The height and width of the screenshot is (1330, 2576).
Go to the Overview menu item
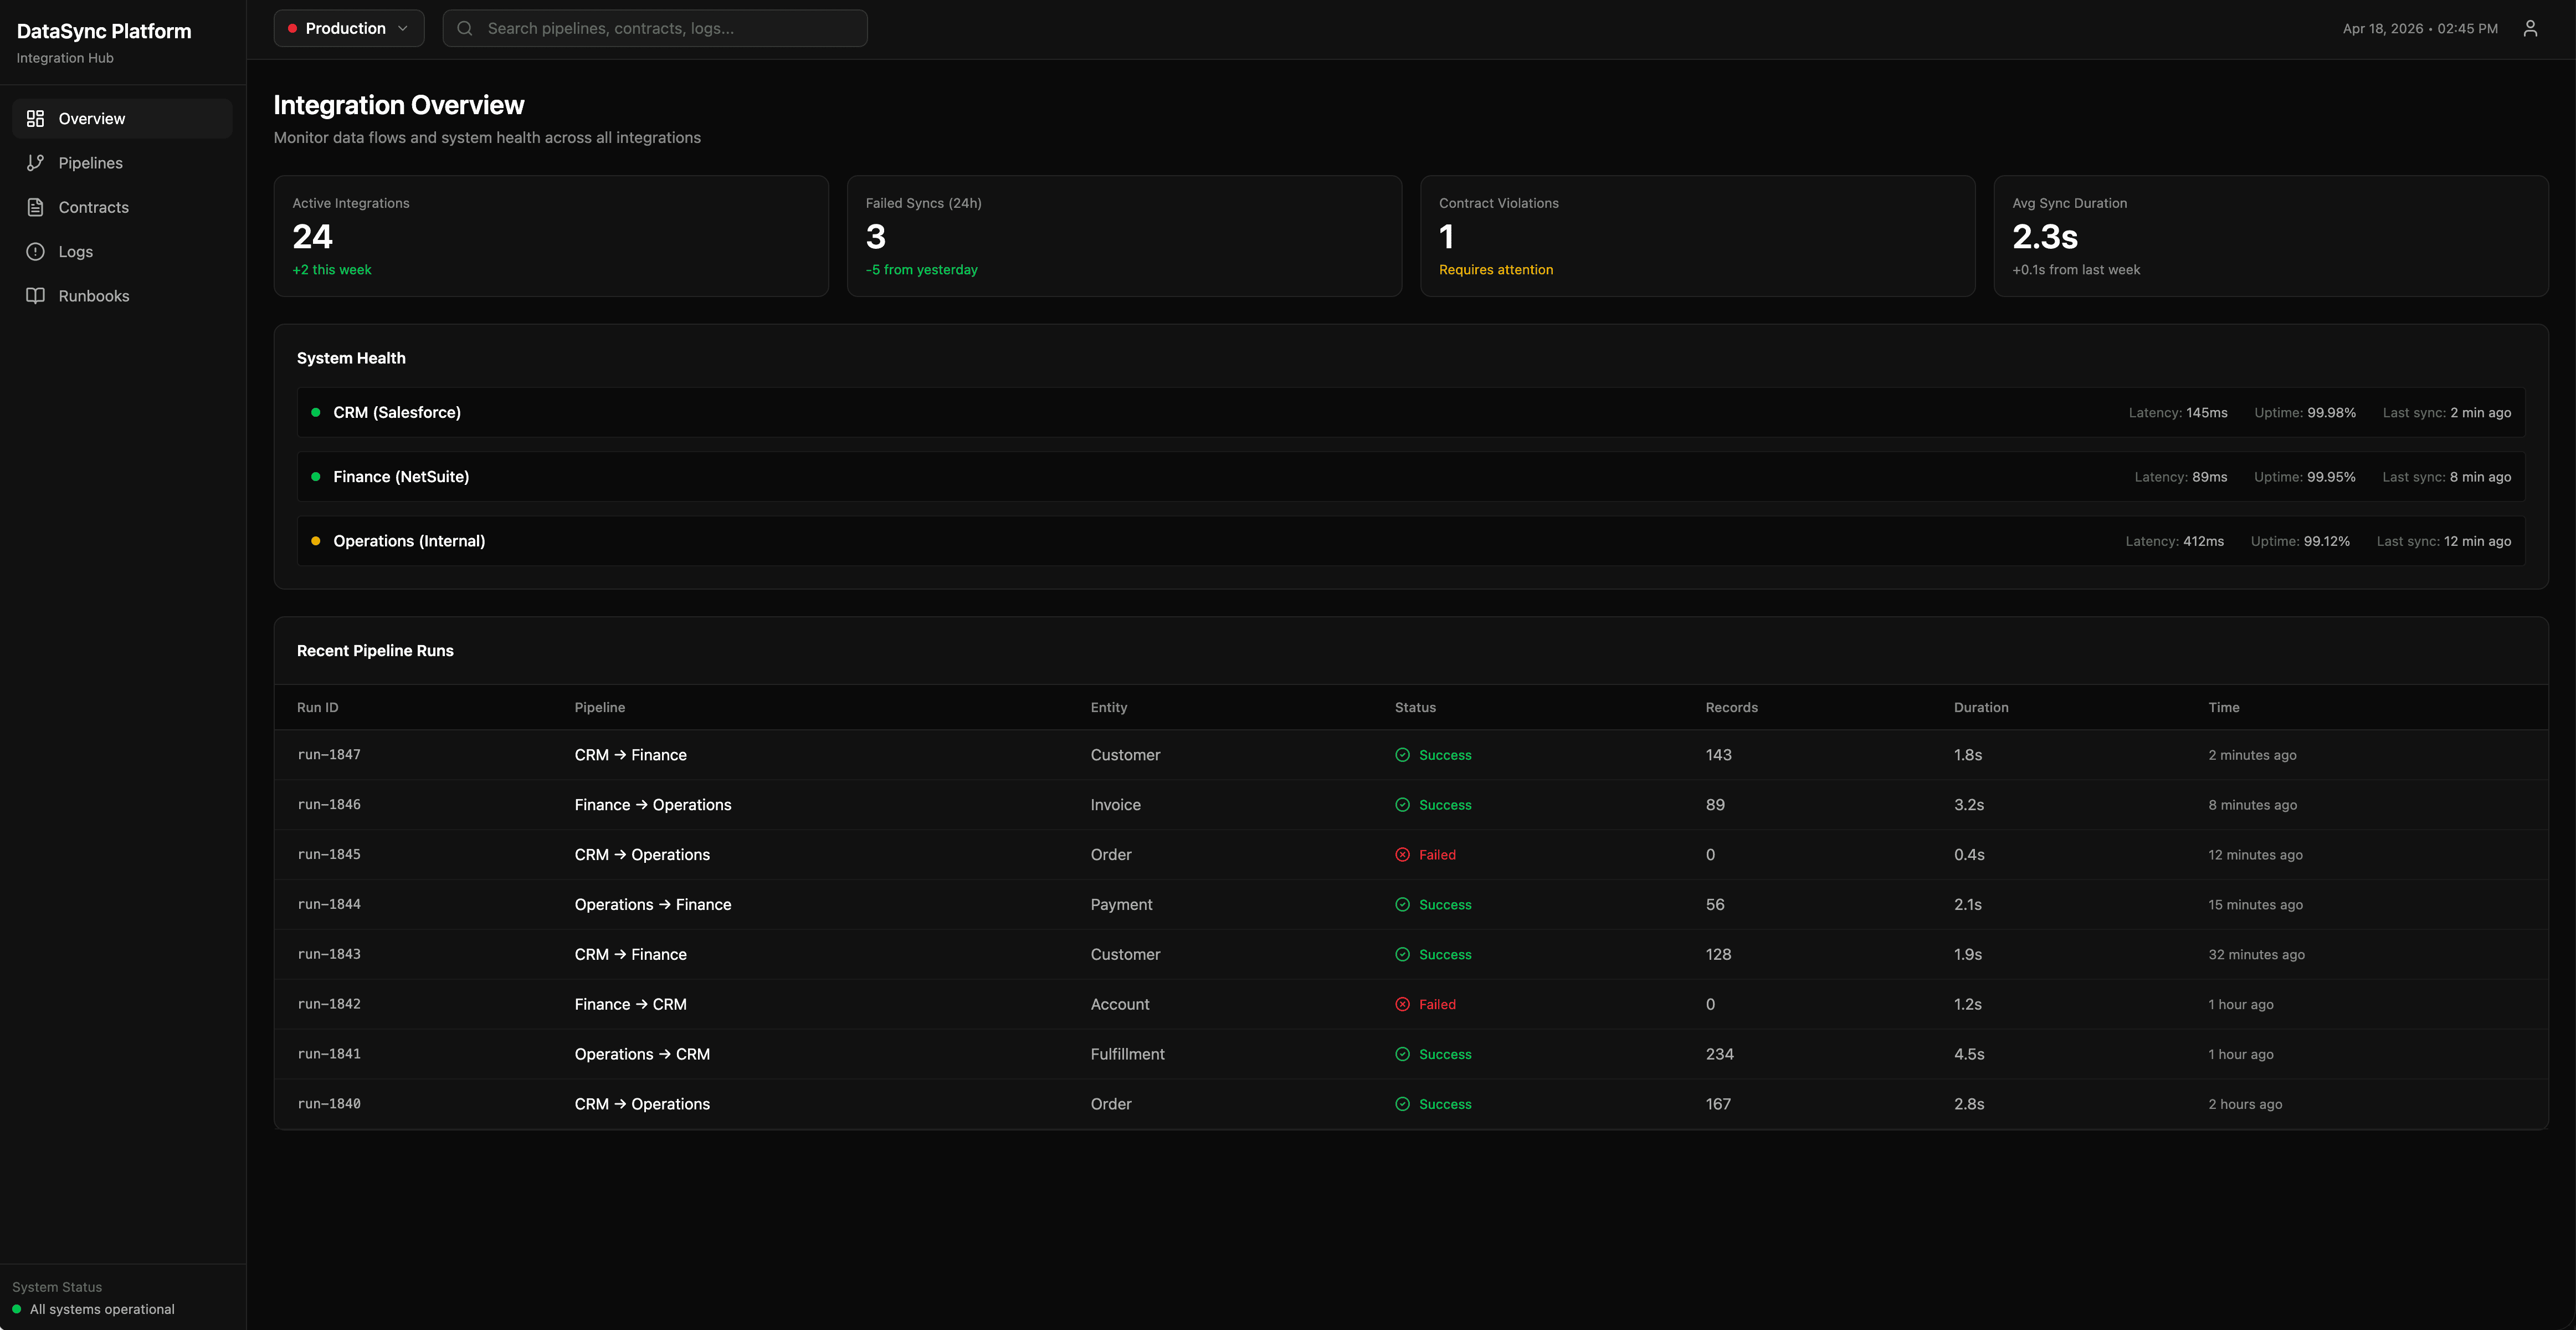(x=122, y=118)
